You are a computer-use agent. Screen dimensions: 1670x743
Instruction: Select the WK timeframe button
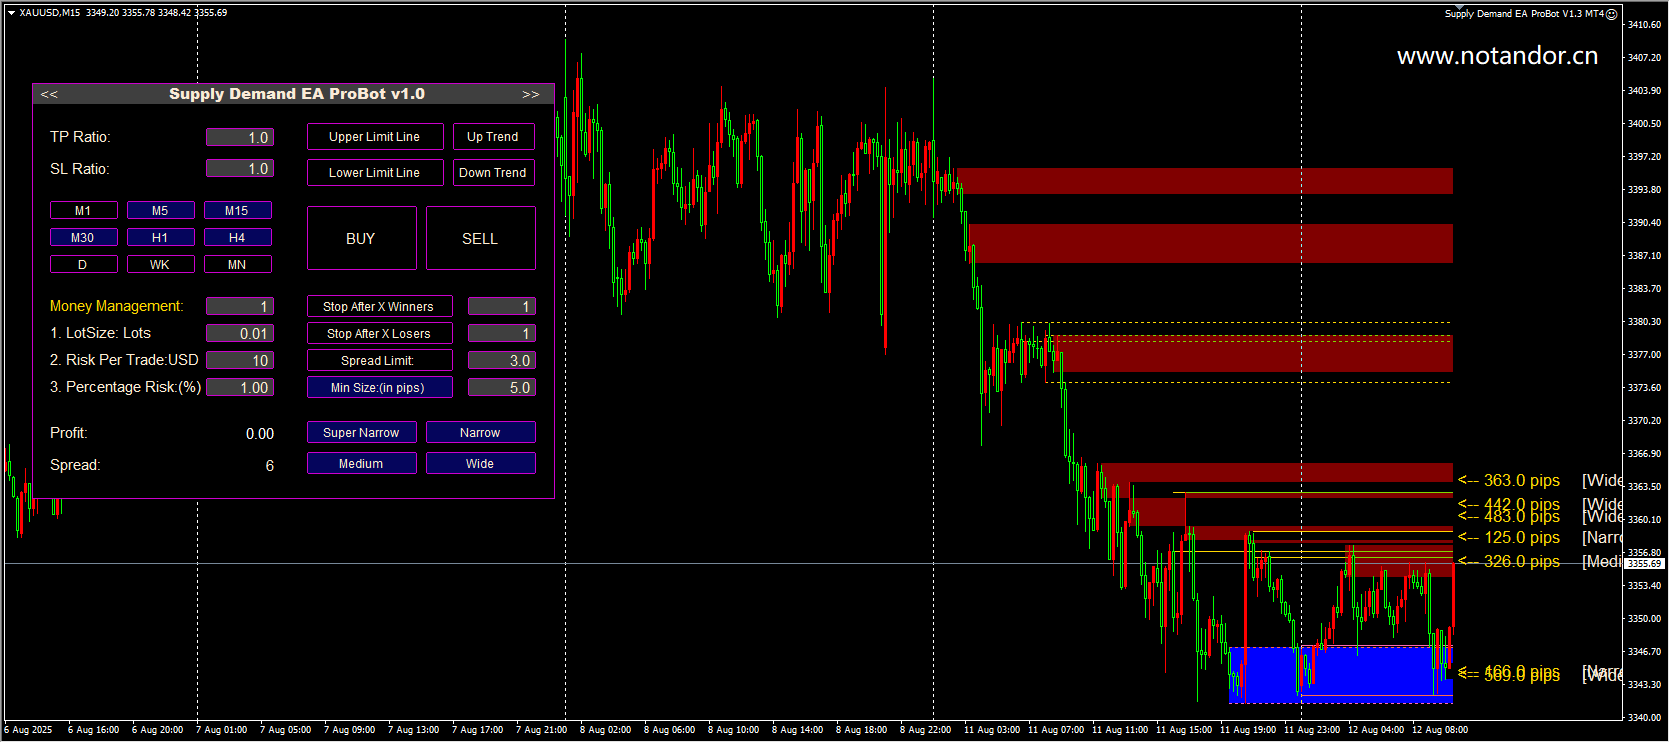click(160, 265)
